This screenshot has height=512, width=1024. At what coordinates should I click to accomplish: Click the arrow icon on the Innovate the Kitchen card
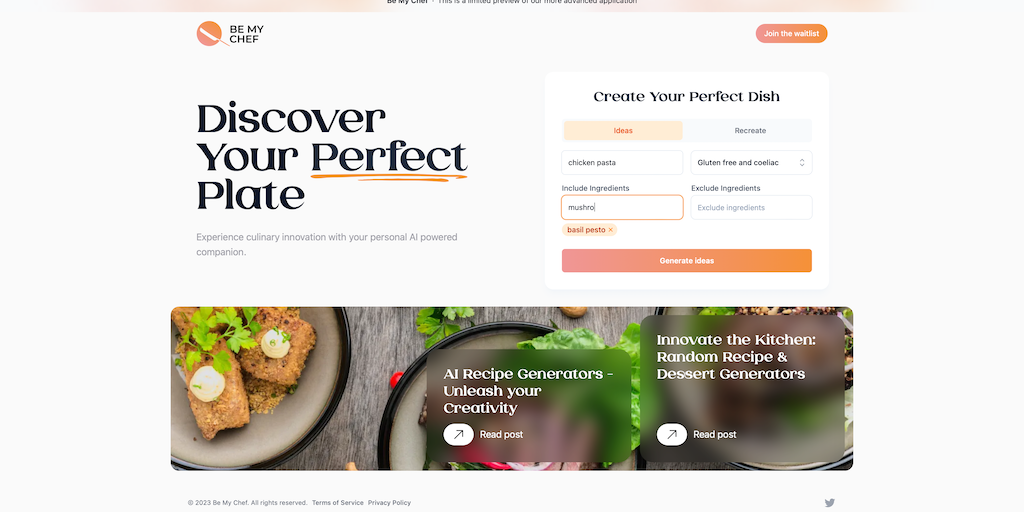[x=671, y=434]
